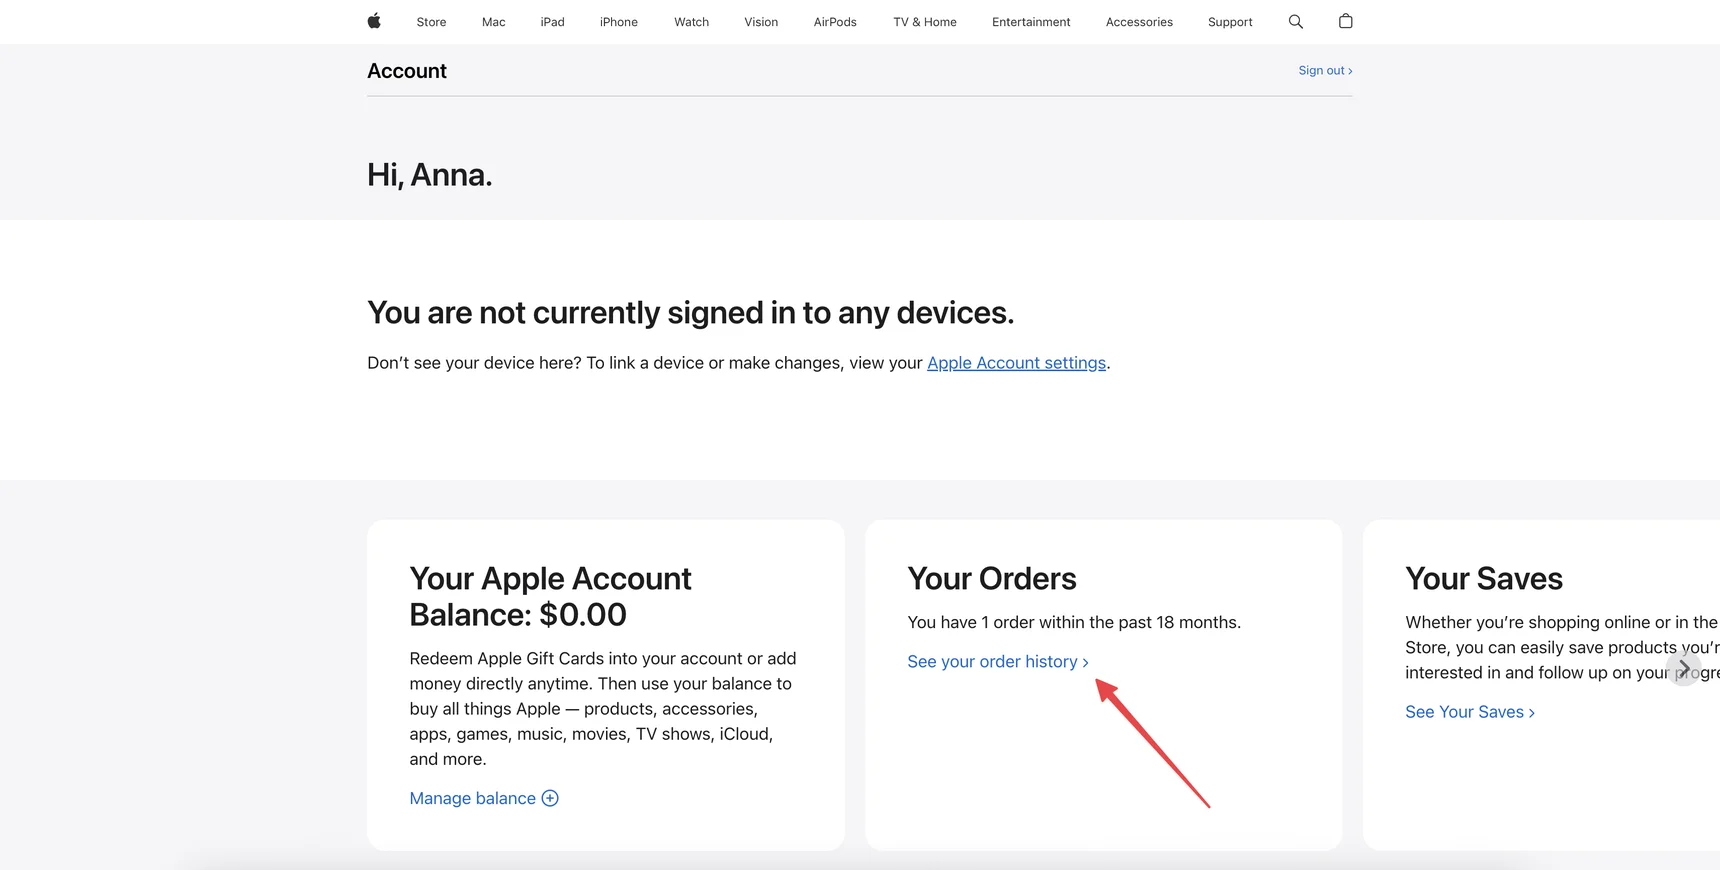Click See Your Saves link
The image size is (1720, 870).
(x=1469, y=712)
